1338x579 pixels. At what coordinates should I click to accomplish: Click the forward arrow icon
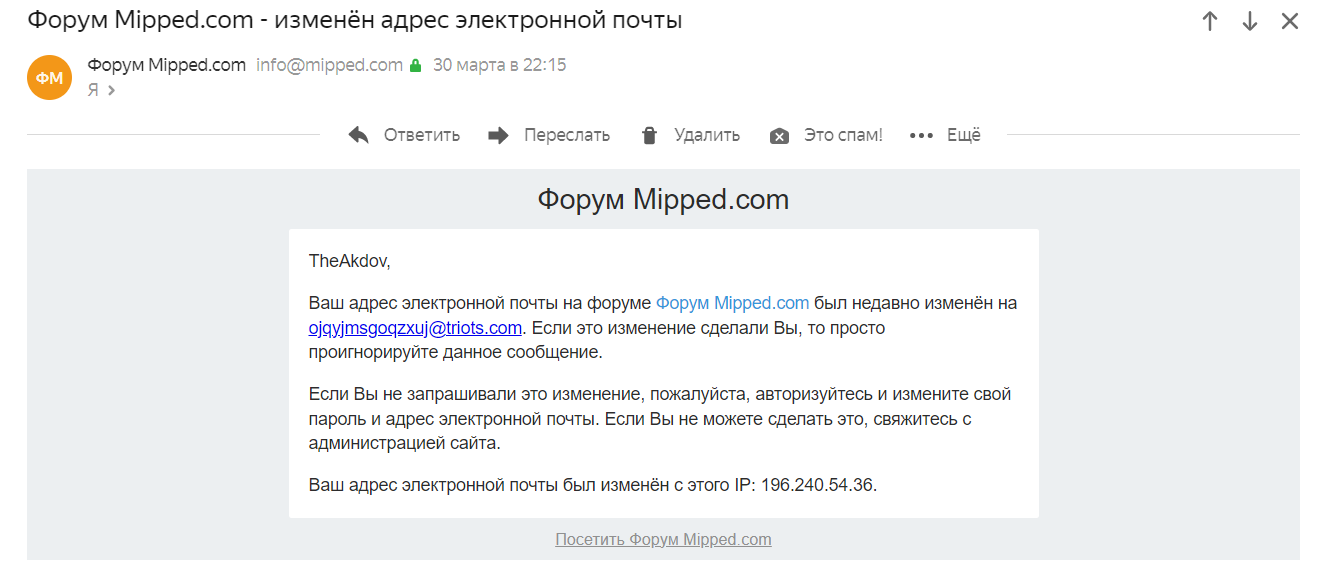pos(498,135)
